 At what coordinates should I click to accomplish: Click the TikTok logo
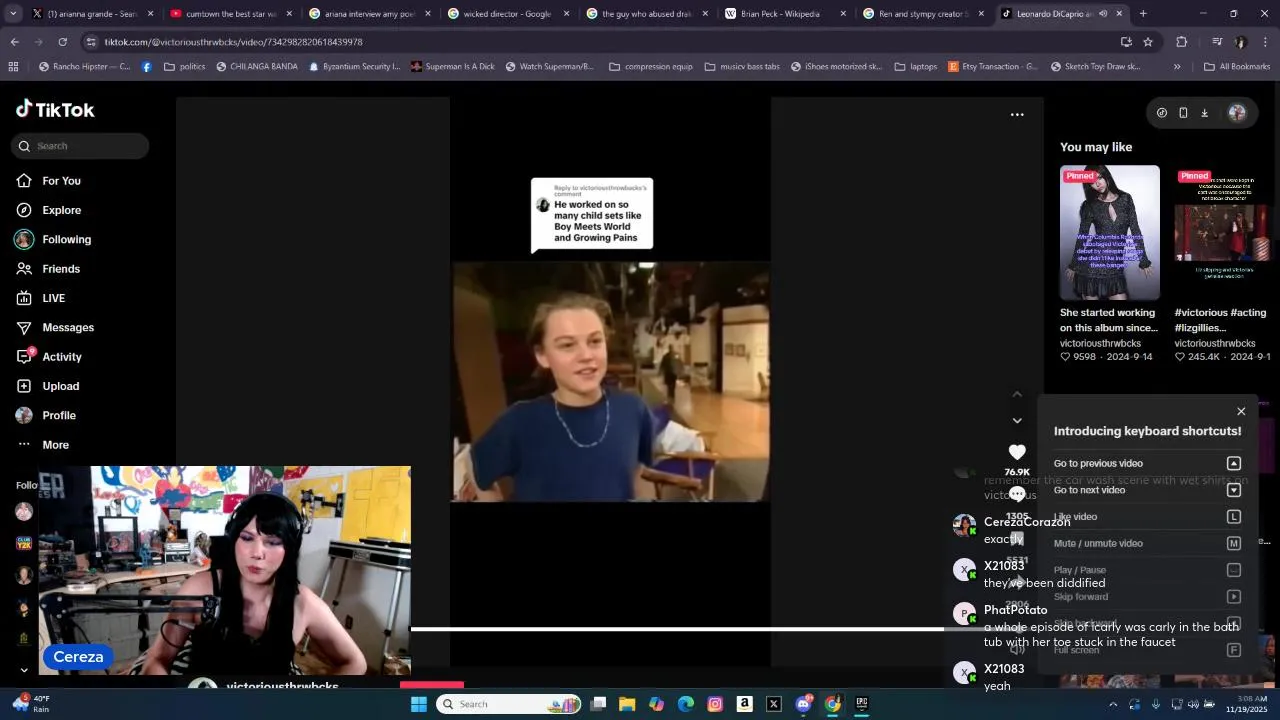(55, 109)
